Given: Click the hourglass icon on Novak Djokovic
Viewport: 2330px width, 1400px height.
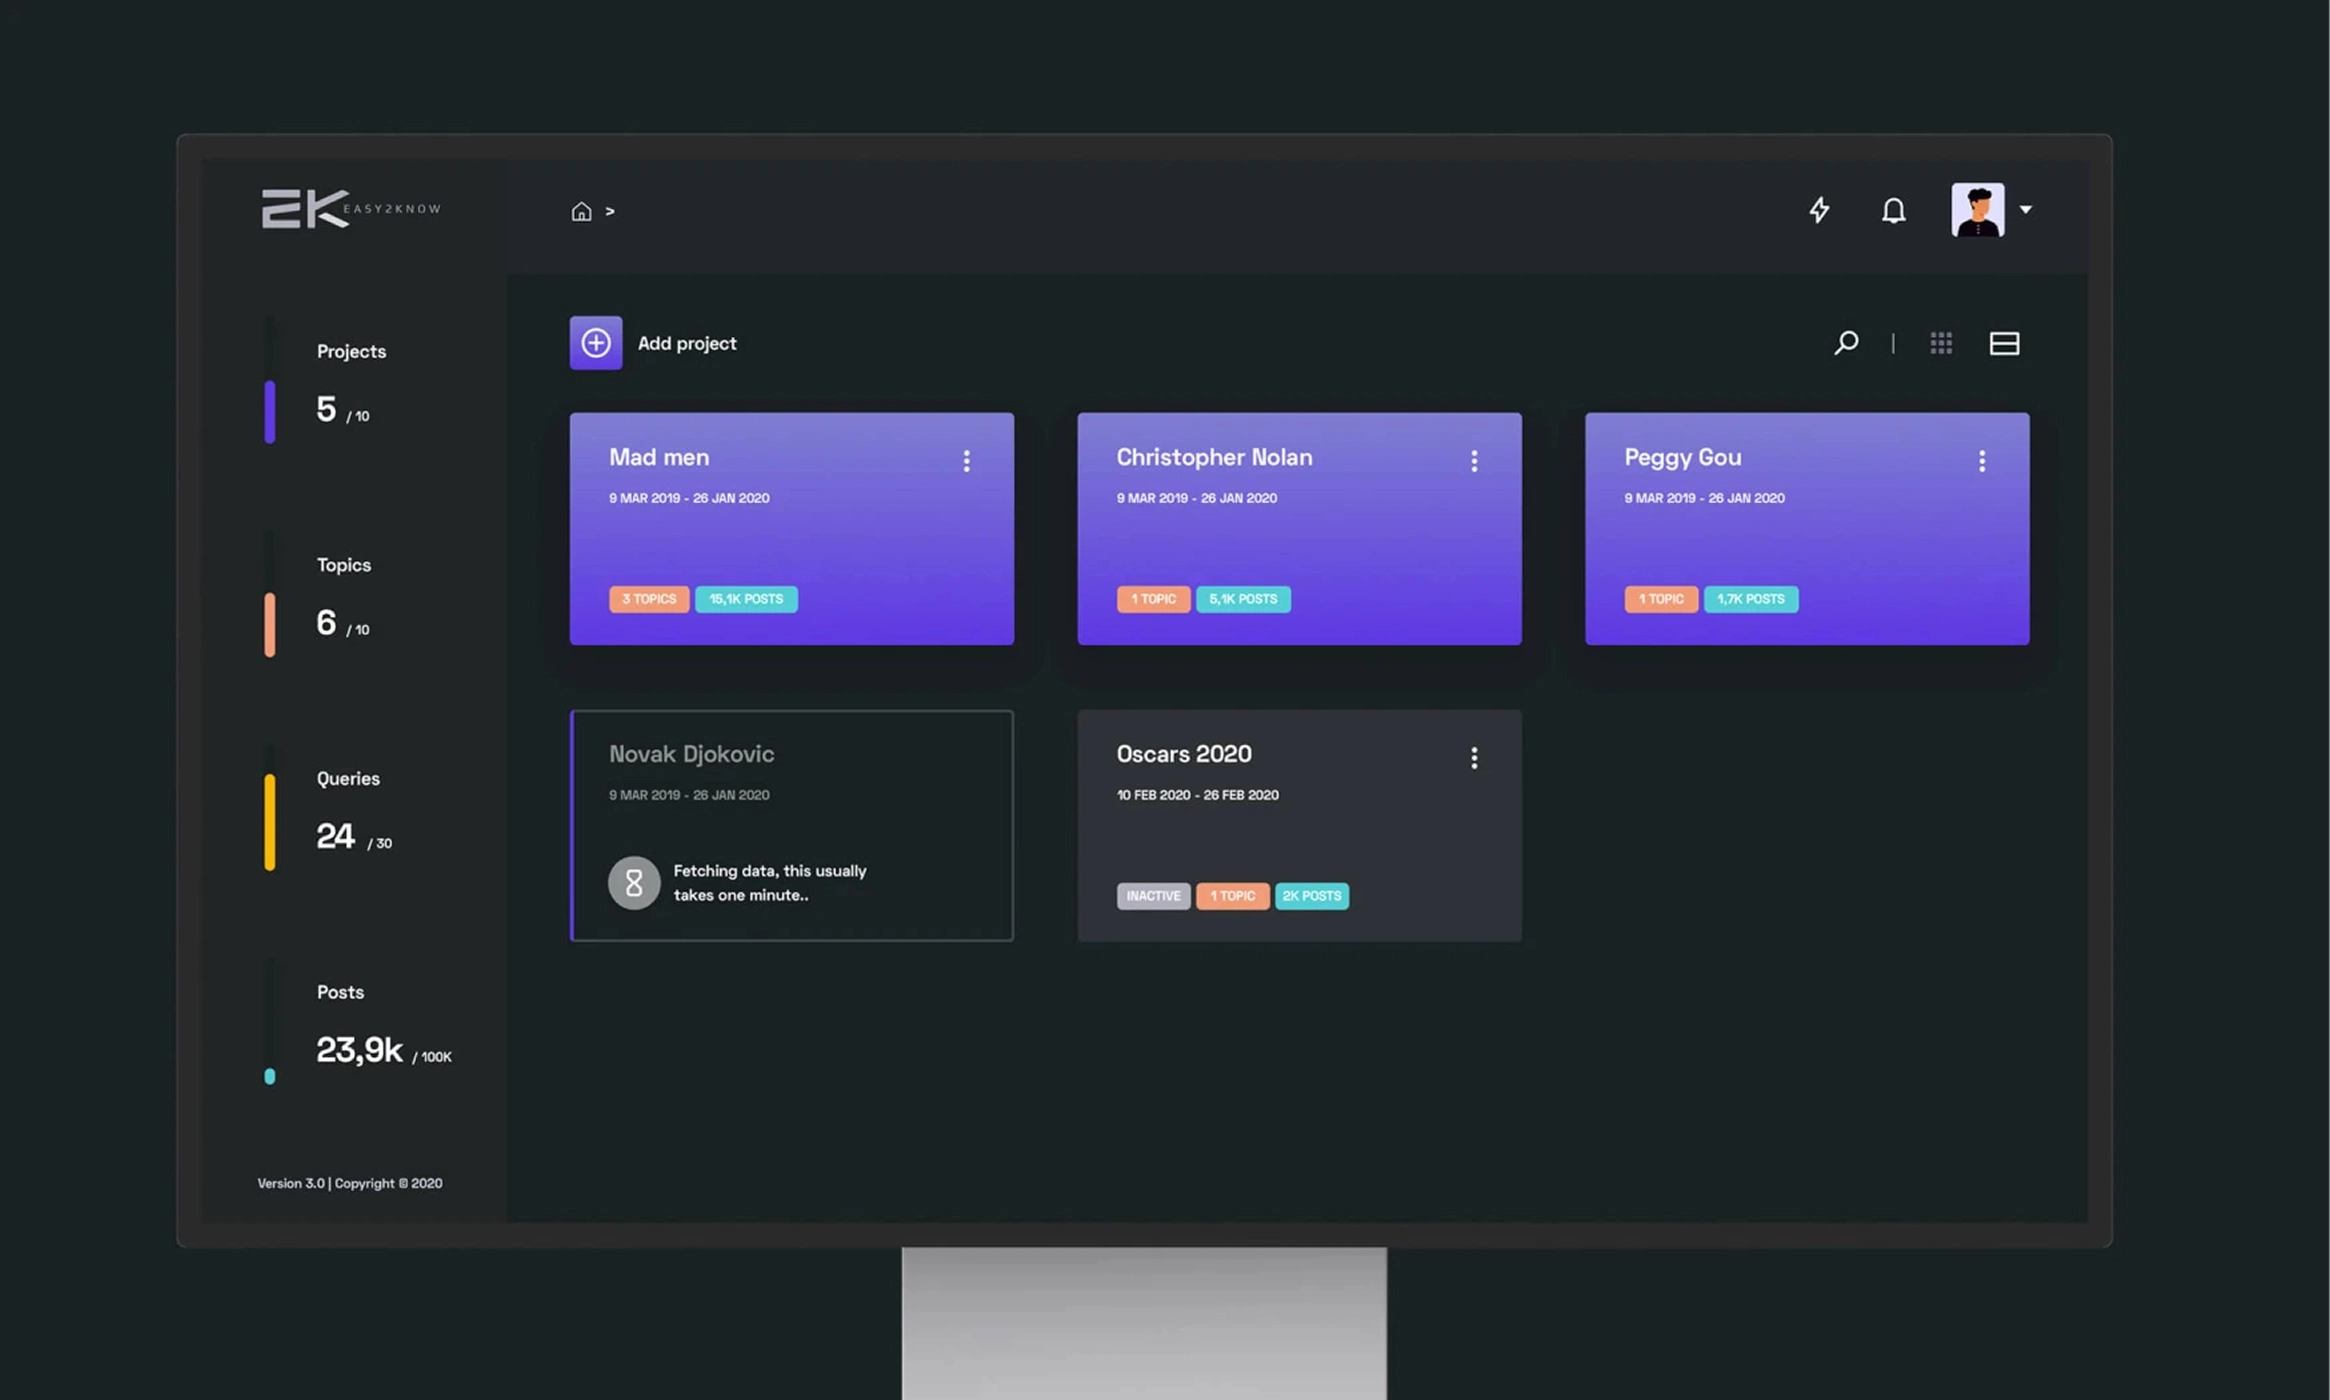Looking at the screenshot, I should point(634,882).
